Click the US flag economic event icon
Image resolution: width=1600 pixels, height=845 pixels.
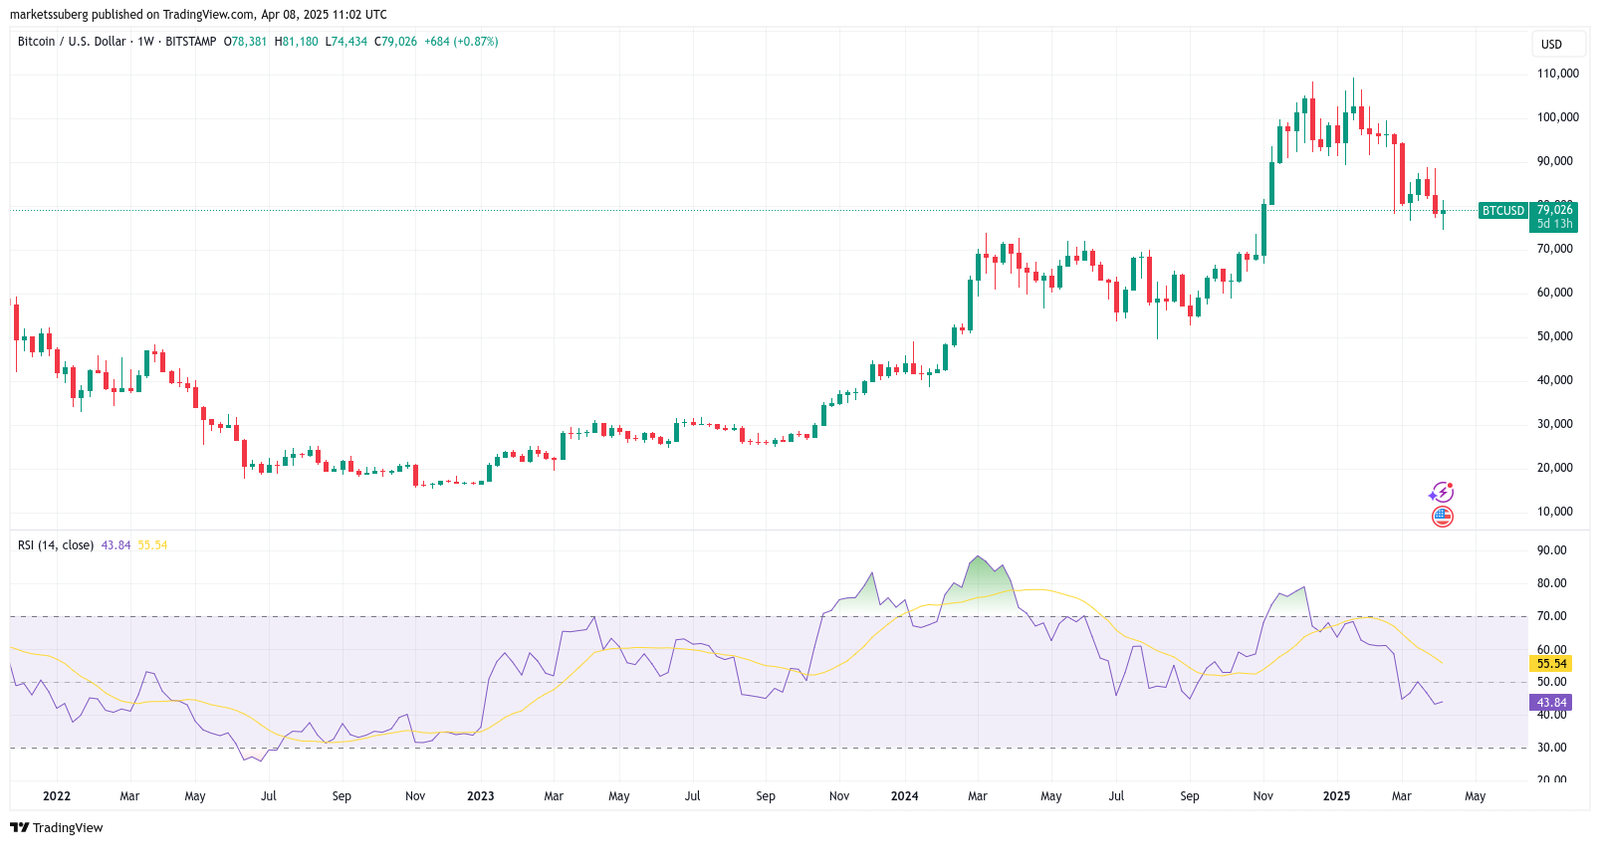(x=1442, y=517)
